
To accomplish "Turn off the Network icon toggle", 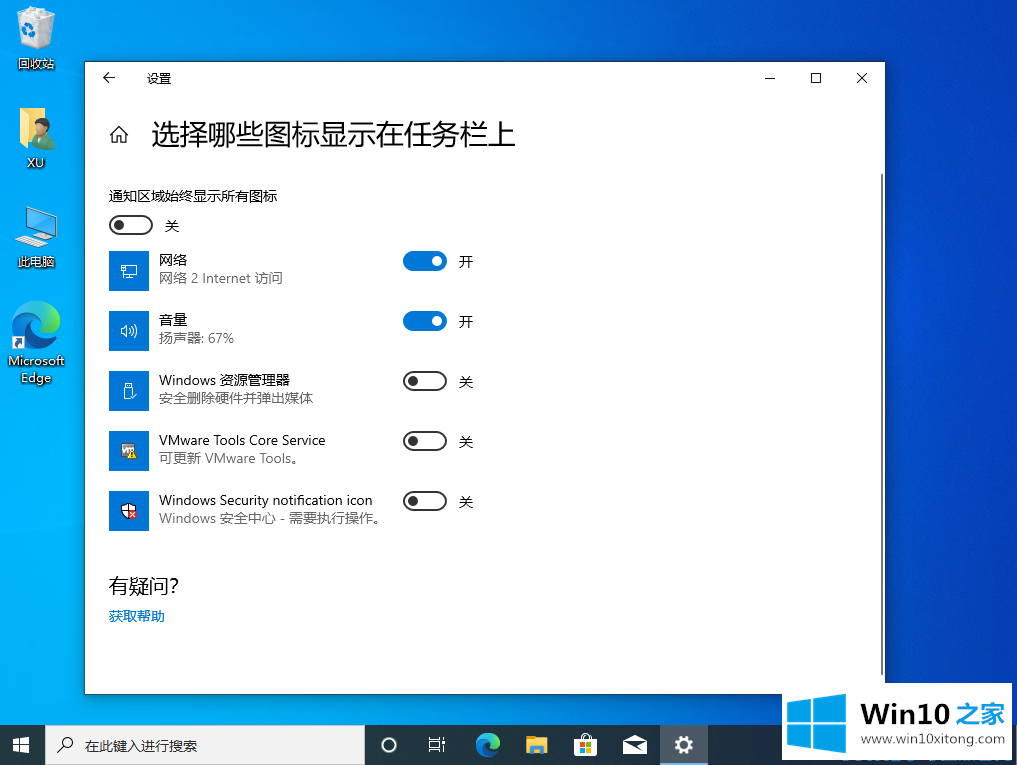I will tap(424, 261).
